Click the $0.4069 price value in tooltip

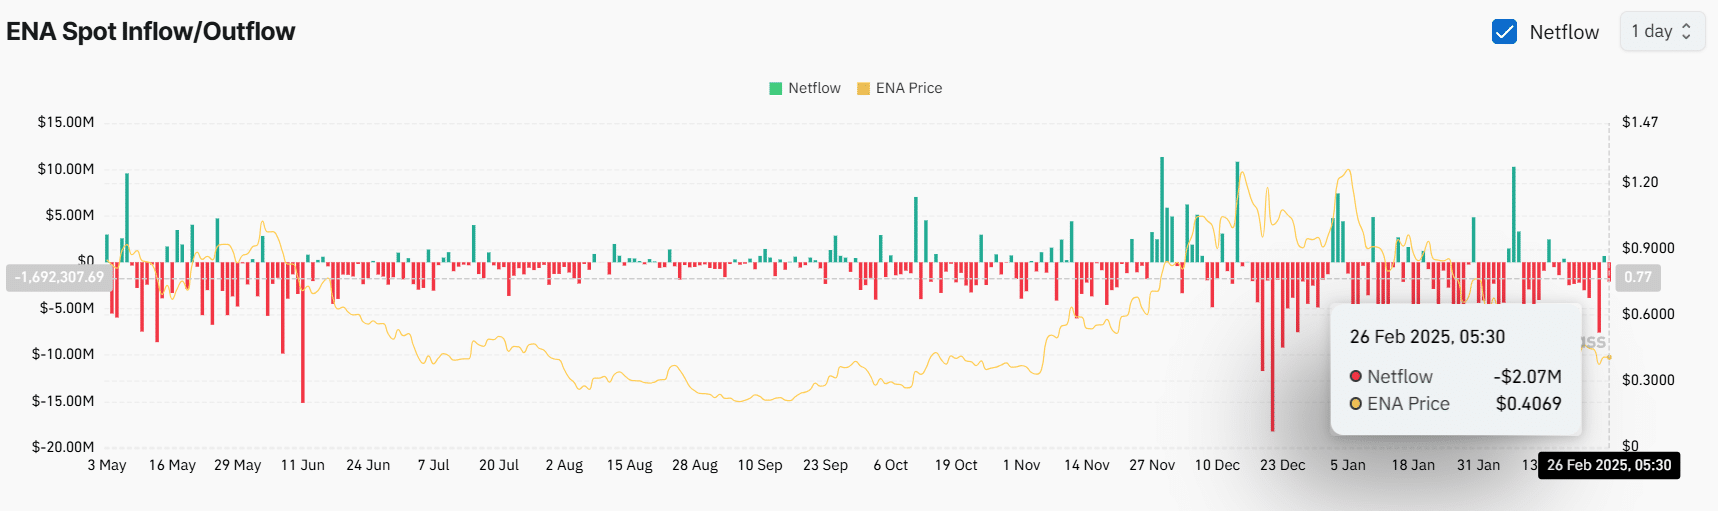point(1528,404)
